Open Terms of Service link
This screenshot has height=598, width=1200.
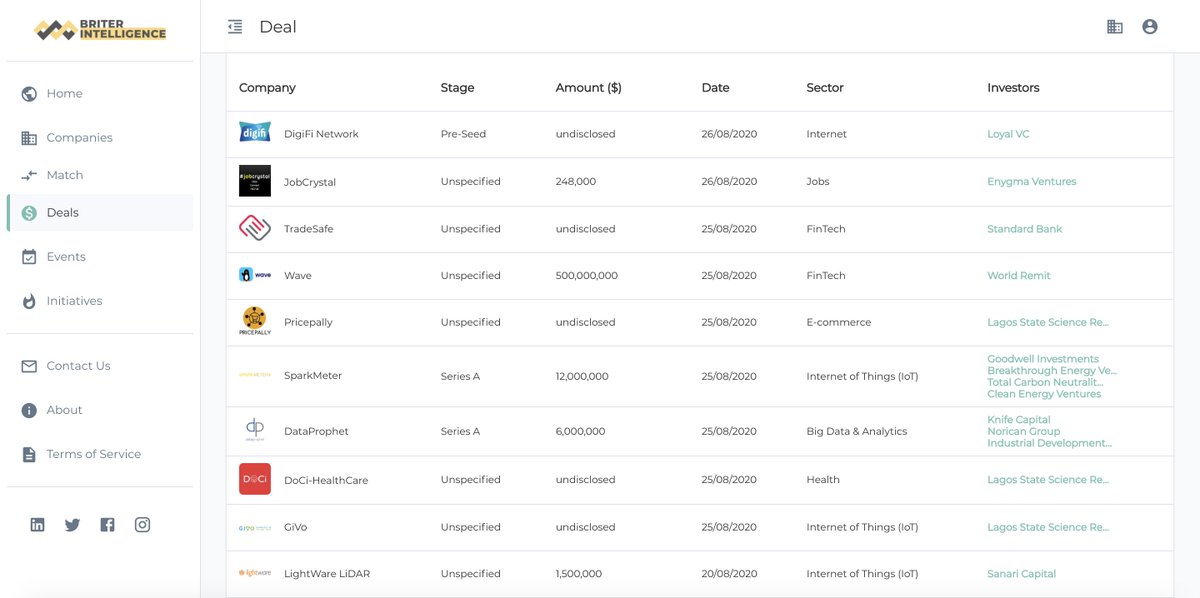[x=94, y=454]
